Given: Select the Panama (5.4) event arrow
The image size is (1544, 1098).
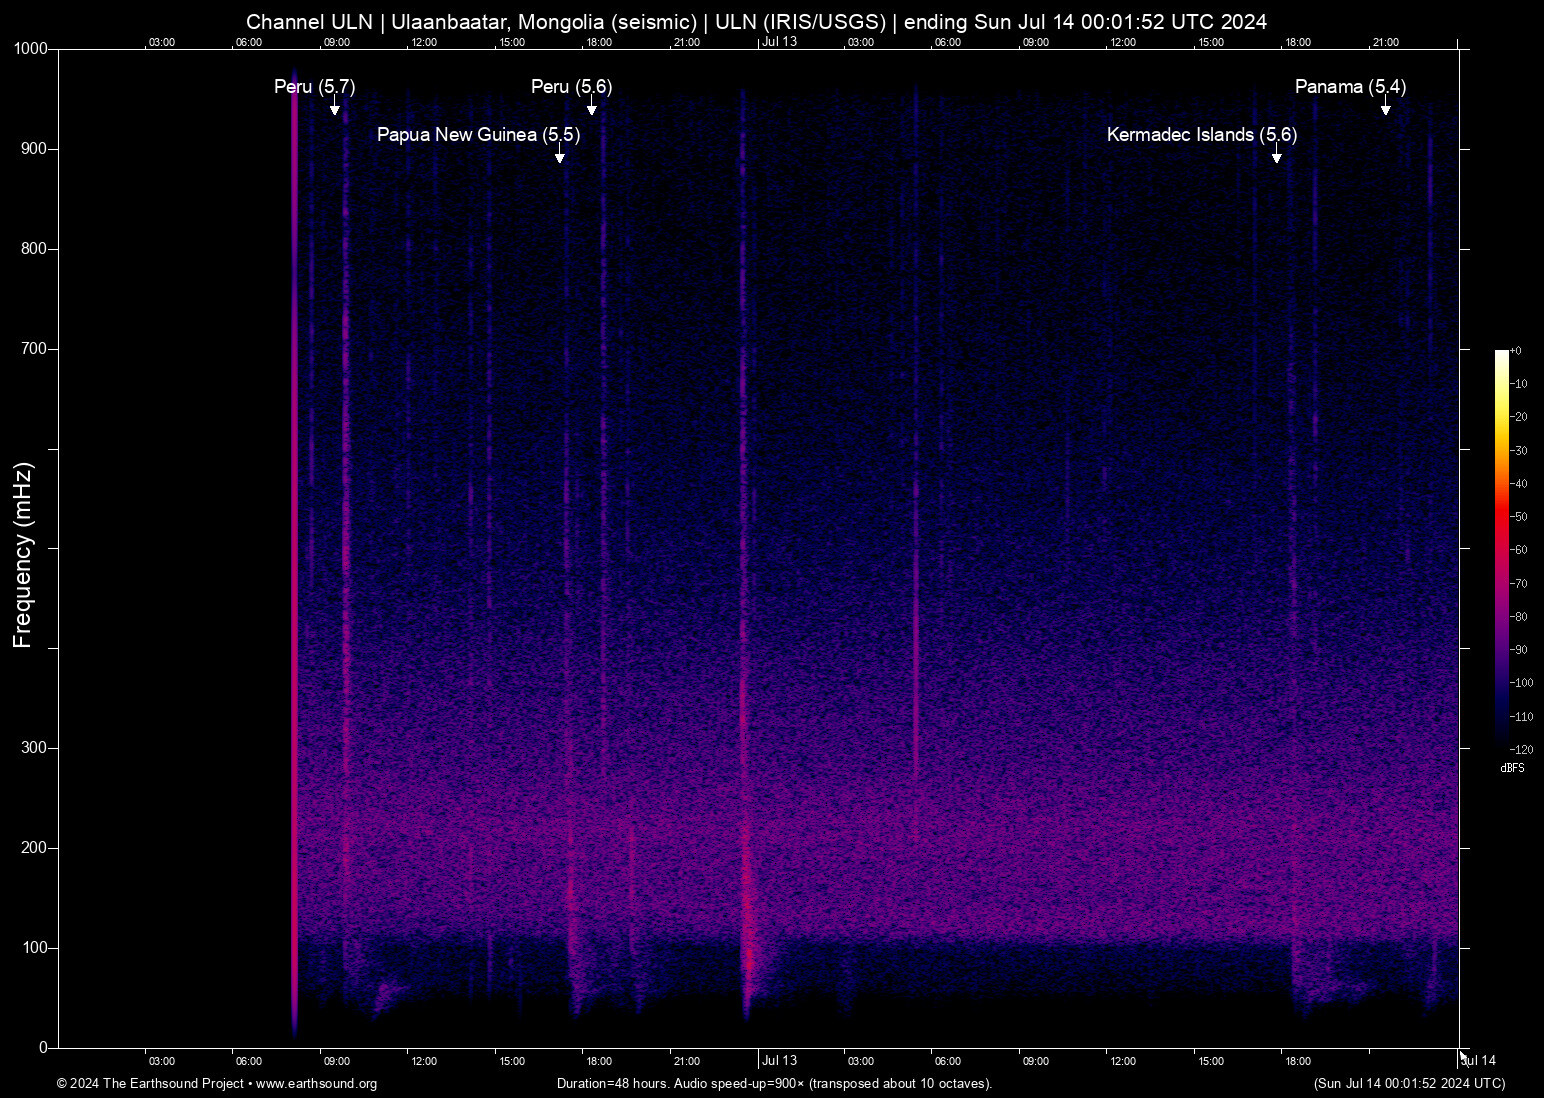Looking at the screenshot, I should (x=1385, y=107).
